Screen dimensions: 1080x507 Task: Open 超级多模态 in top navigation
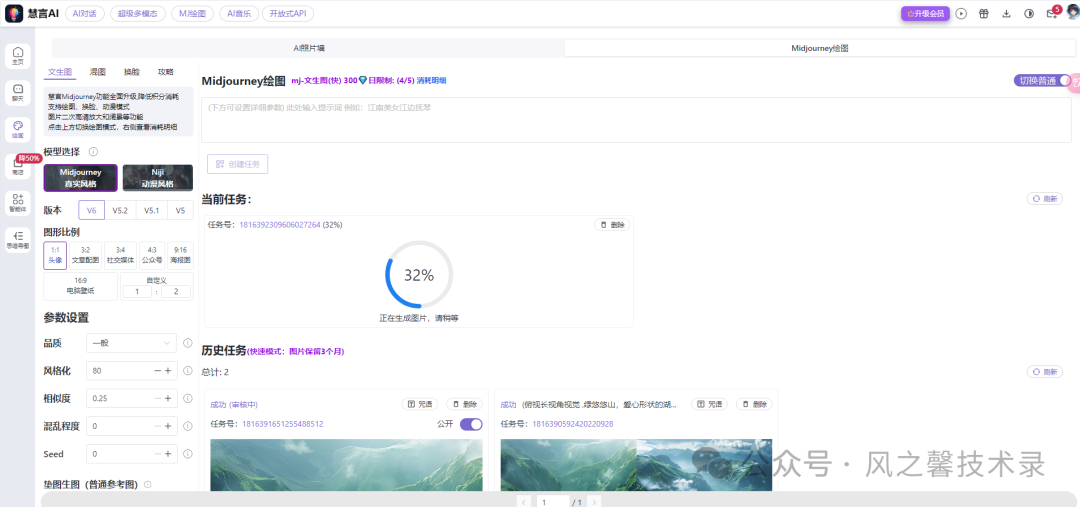pos(138,13)
